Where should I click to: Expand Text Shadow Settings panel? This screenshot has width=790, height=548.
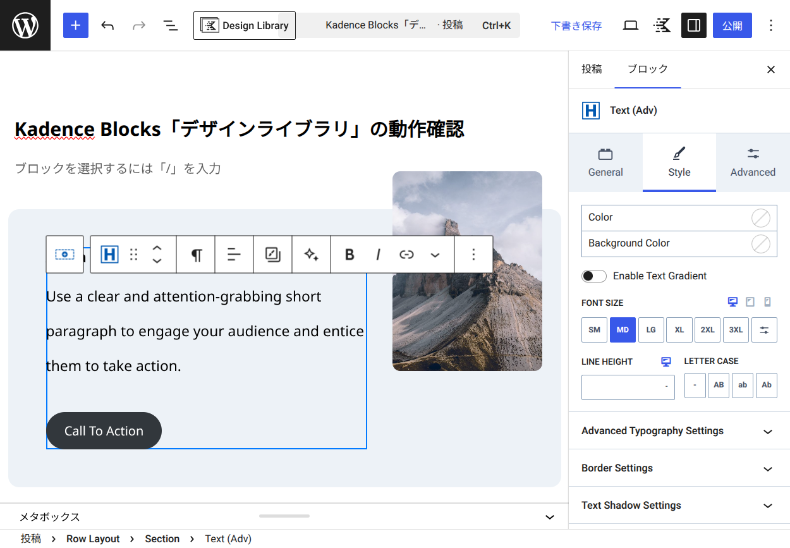click(x=677, y=506)
